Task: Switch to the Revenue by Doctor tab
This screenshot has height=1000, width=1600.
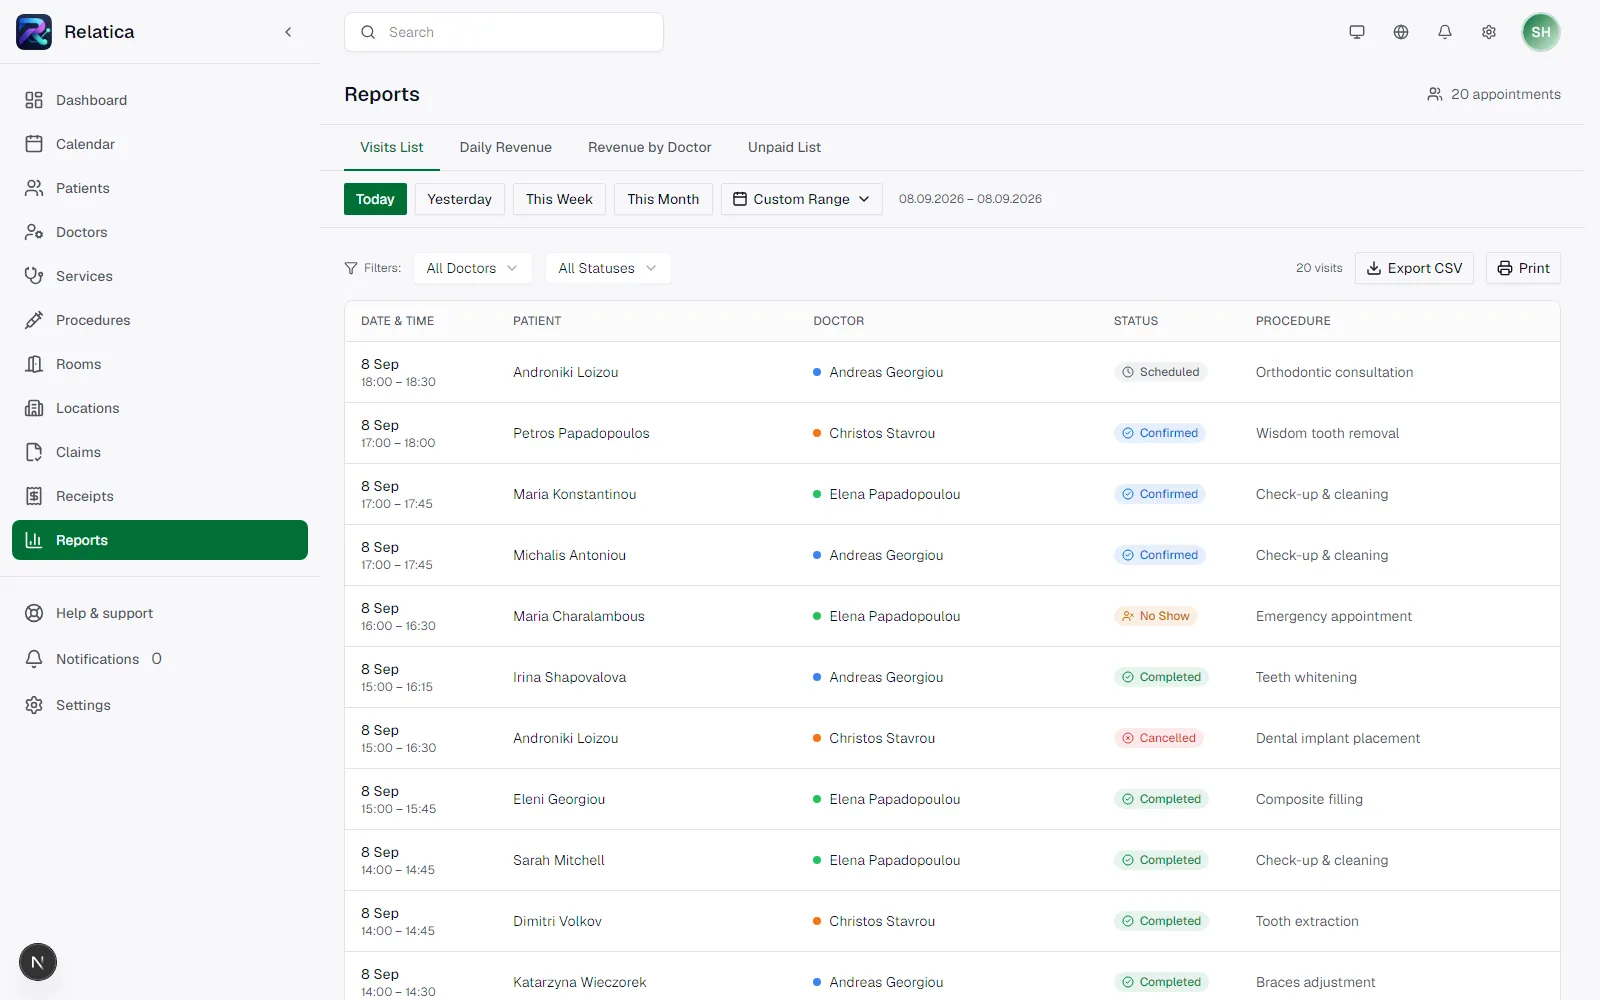Action: [x=650, y=147]
